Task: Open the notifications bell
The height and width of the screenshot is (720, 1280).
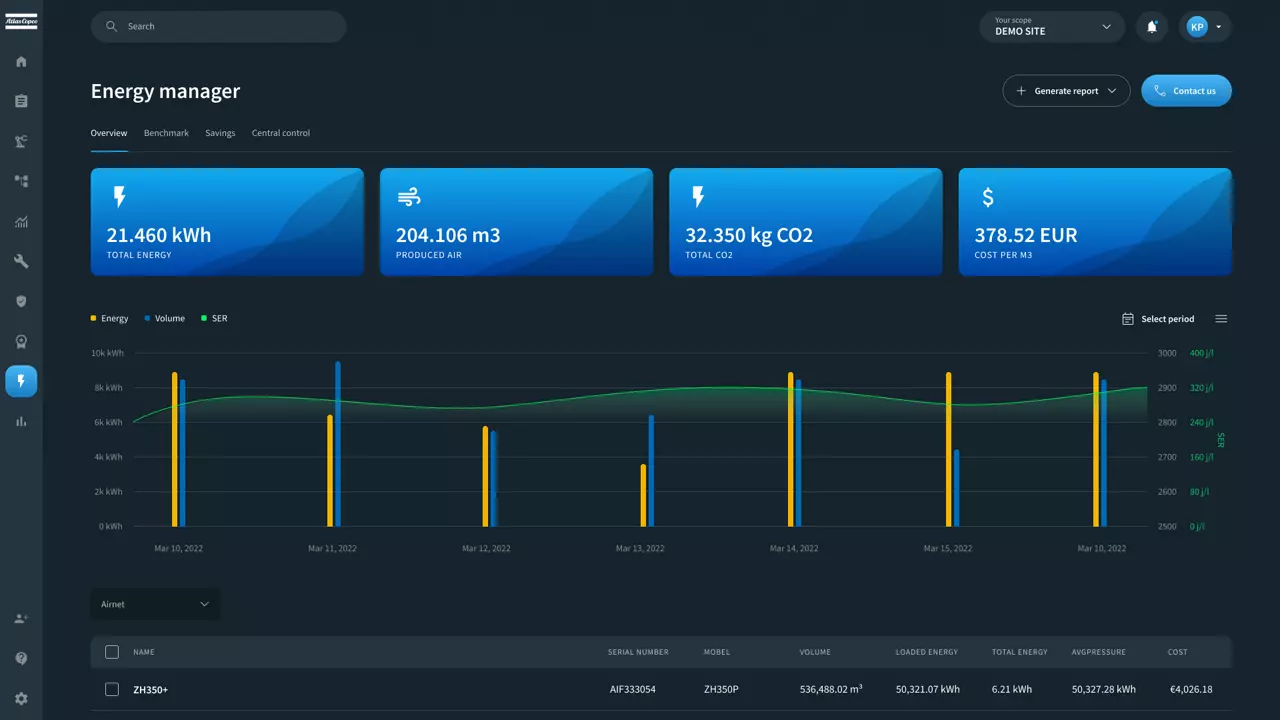Action: [1152, 27]
